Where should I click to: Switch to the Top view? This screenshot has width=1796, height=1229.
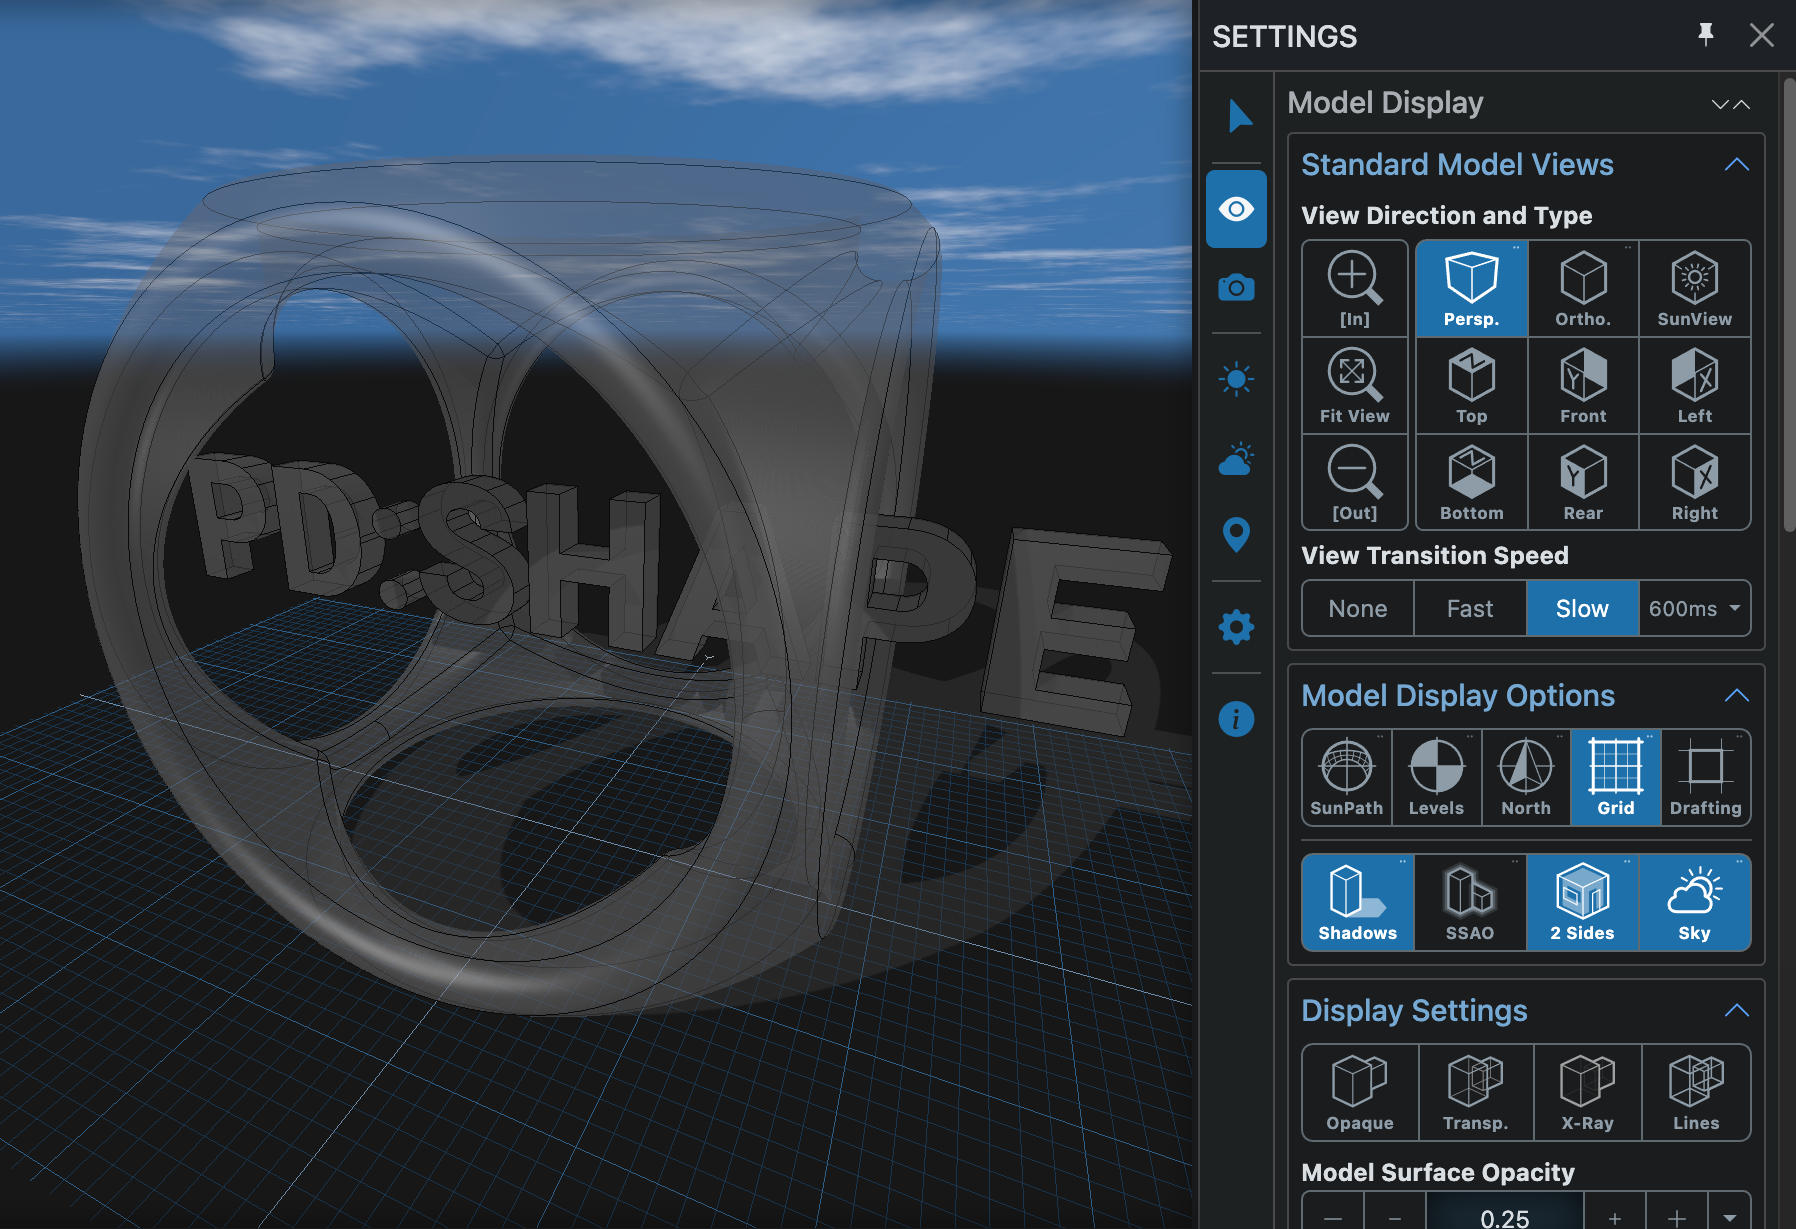(1471, 385)
